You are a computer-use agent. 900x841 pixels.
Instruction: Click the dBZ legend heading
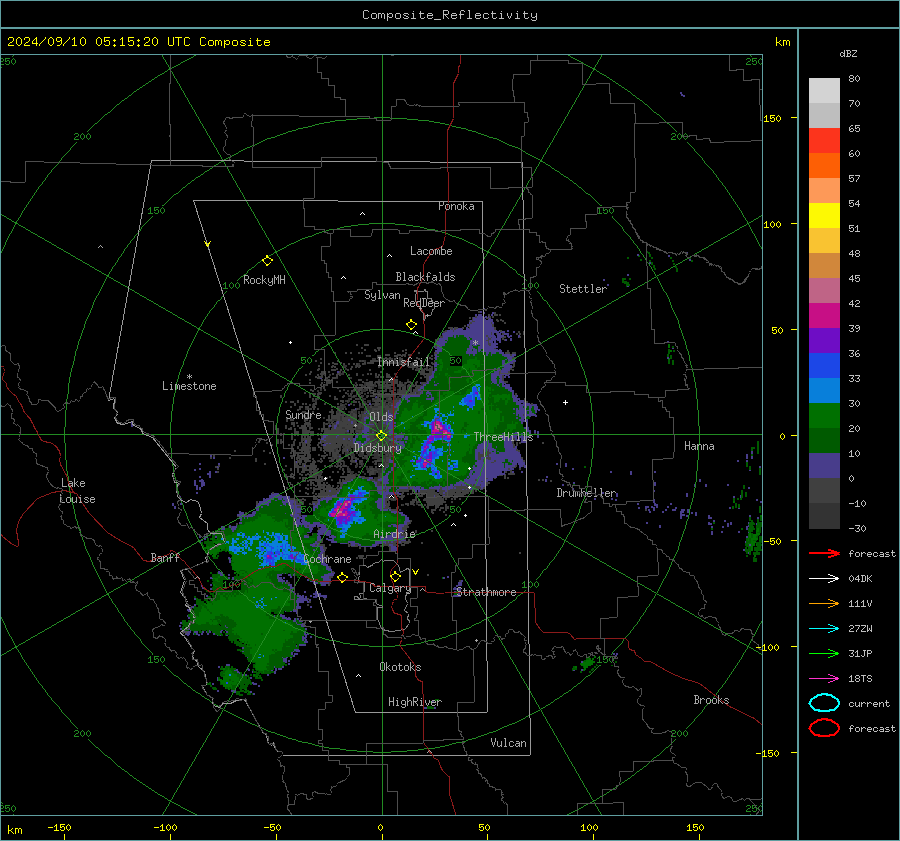pos(848,54)
